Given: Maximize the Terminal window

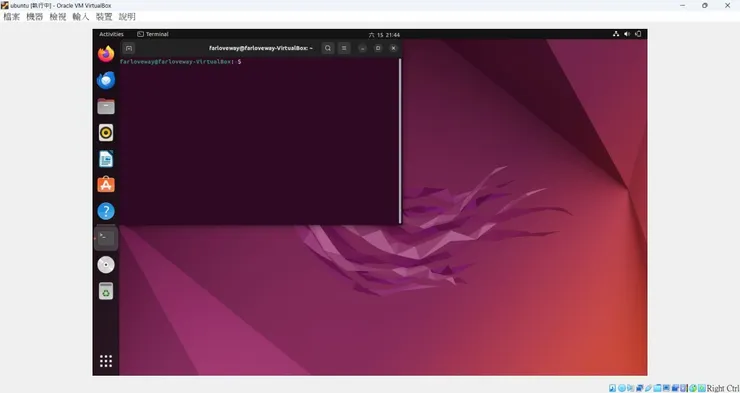Looking at the screenshot, I should 378,48.
